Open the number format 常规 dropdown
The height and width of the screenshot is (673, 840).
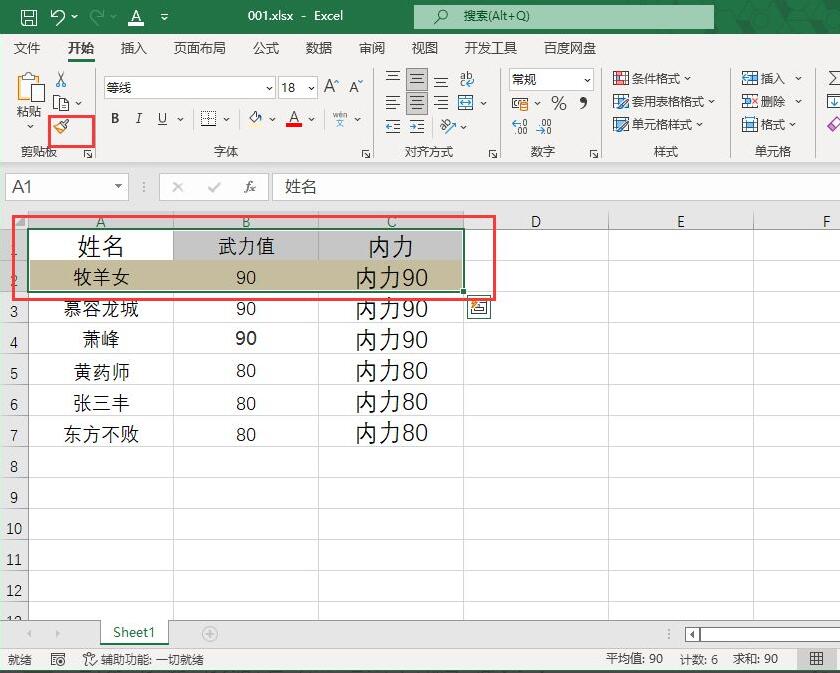587,80
